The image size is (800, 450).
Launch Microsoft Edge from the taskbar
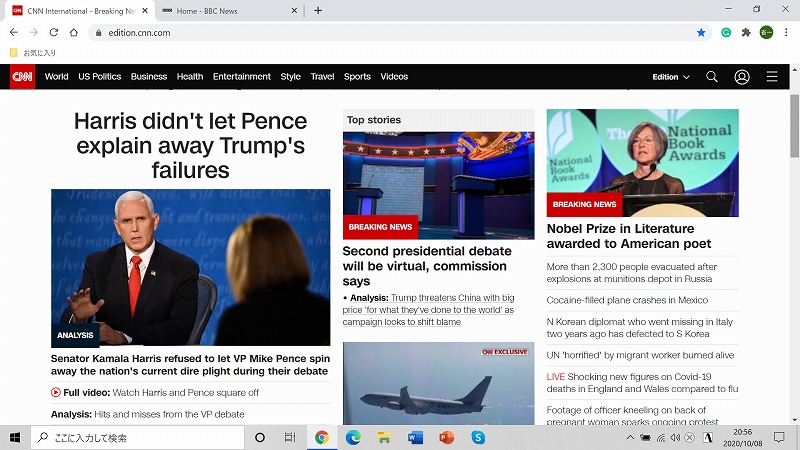[x=353, y=437]
